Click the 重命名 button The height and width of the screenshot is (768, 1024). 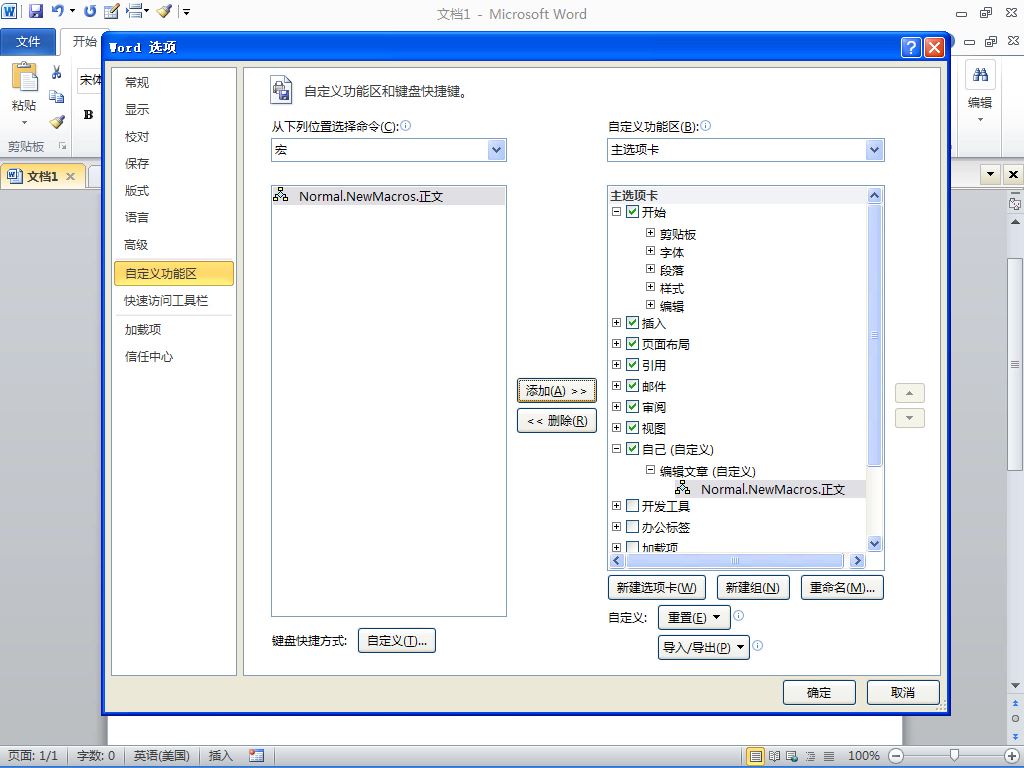(x=842, y=588)
